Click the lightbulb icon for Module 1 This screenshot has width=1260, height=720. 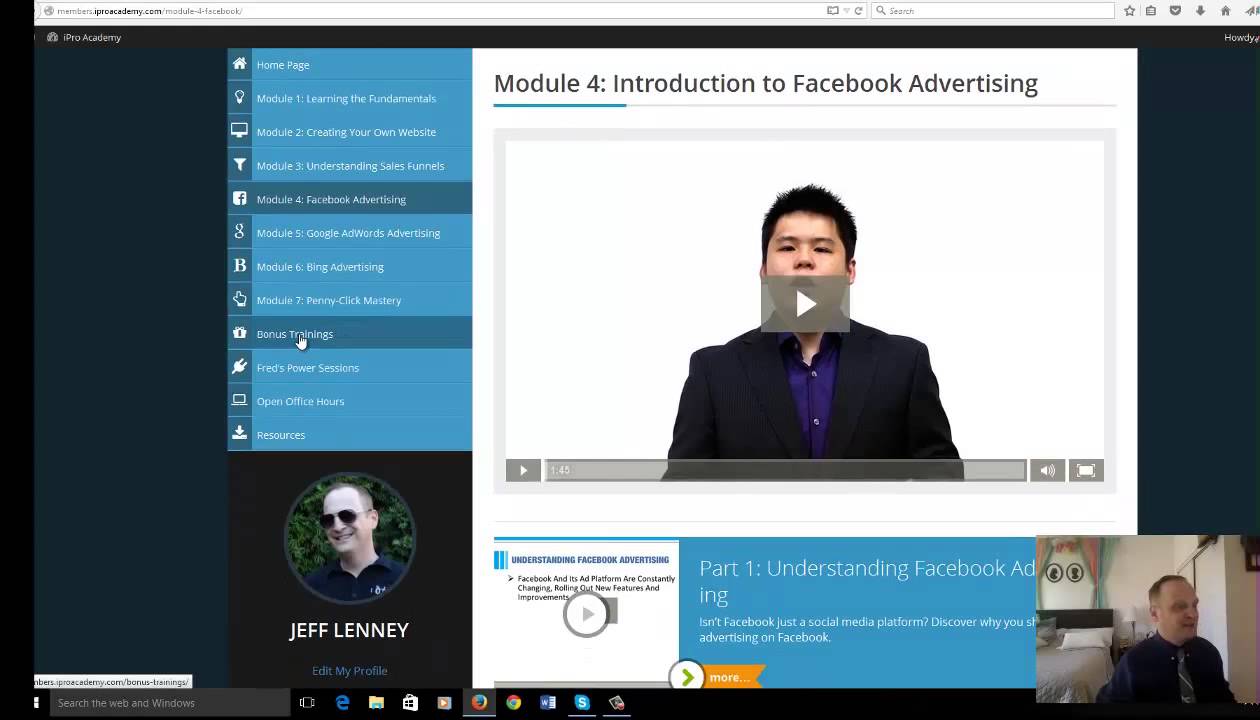(239, 98)
